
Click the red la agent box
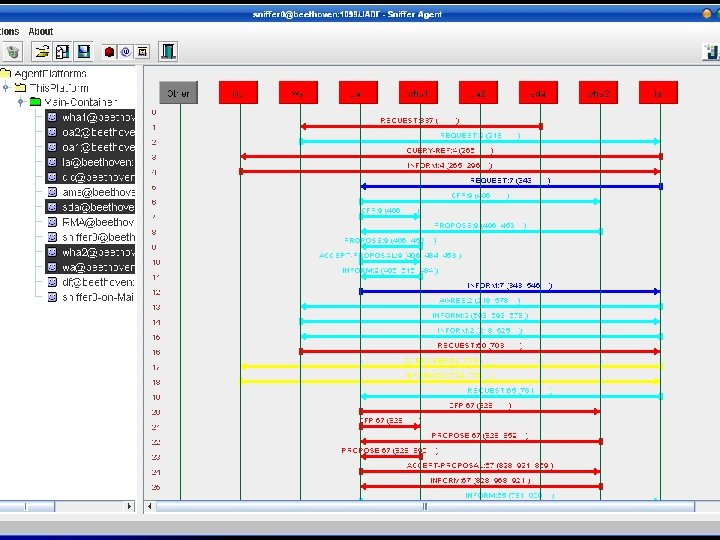click(x=658, y=93)
